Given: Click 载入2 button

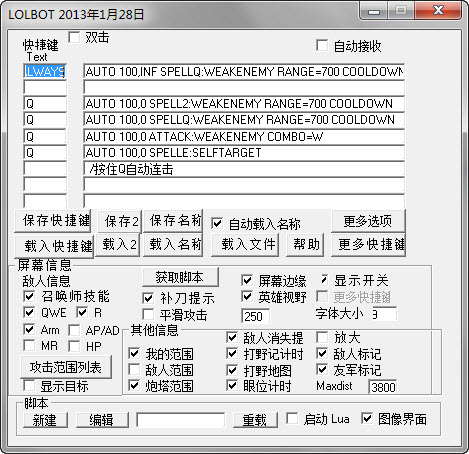Looking at the screenshot, I should pos(117,245).
